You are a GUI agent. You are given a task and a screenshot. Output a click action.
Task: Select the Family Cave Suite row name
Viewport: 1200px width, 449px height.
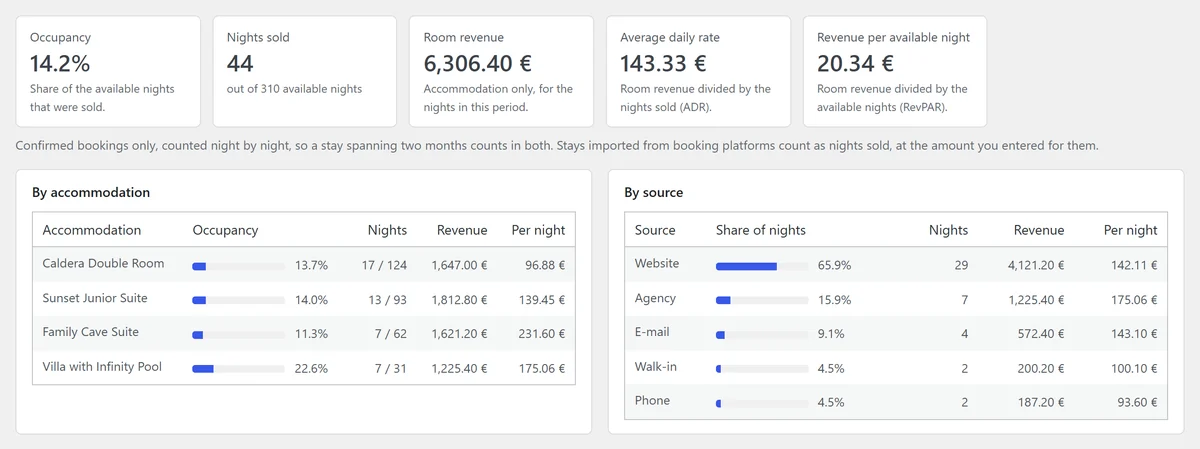(91, 332)
